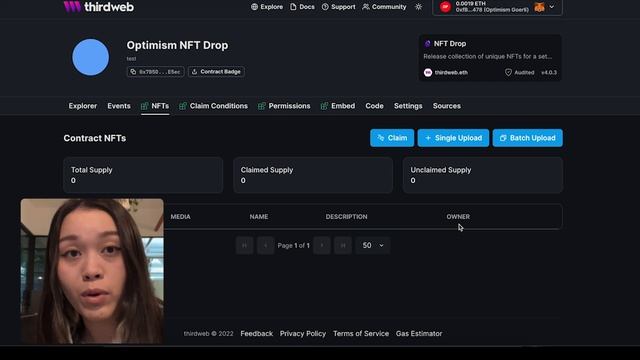Open the NFT Drop contract card
This screenshot has width=640, height=360.
point(490,58)
